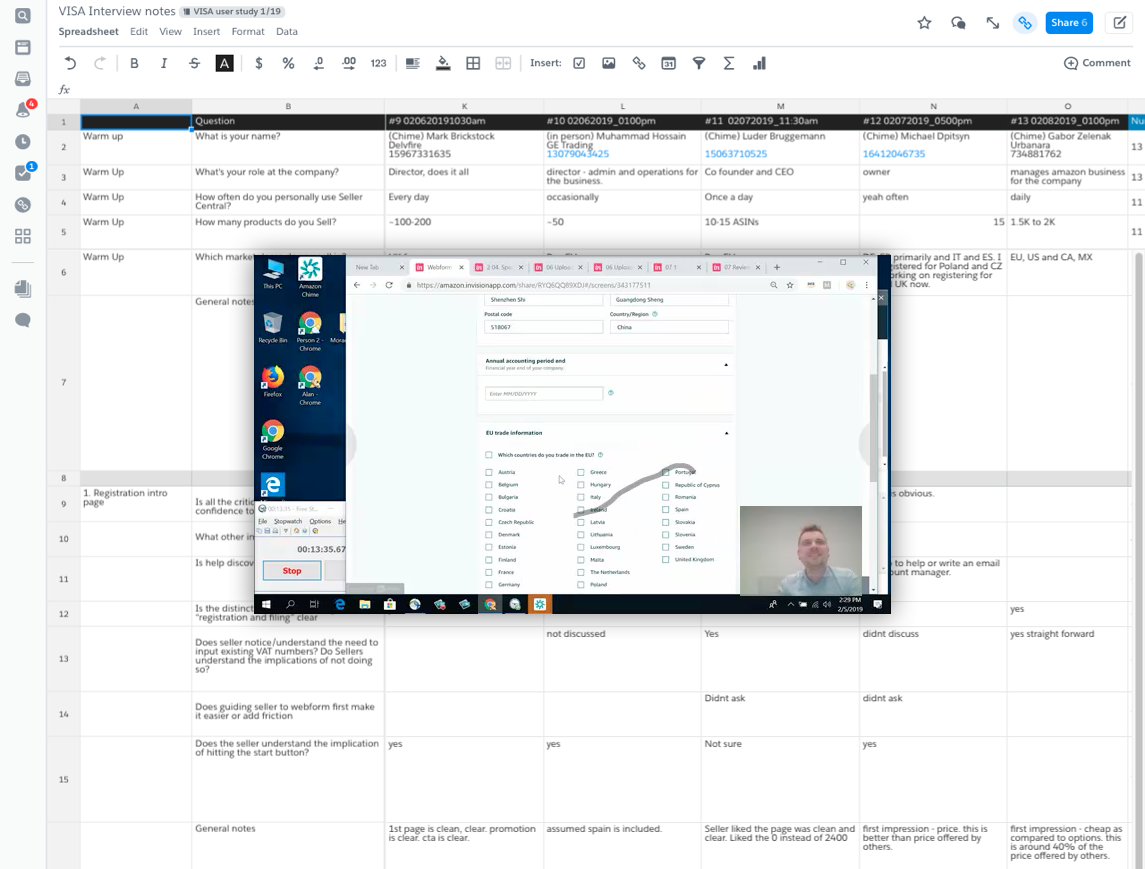The image size is (1145, 869).
Task: Open the View menu
Action: click(x=170, y=31)
